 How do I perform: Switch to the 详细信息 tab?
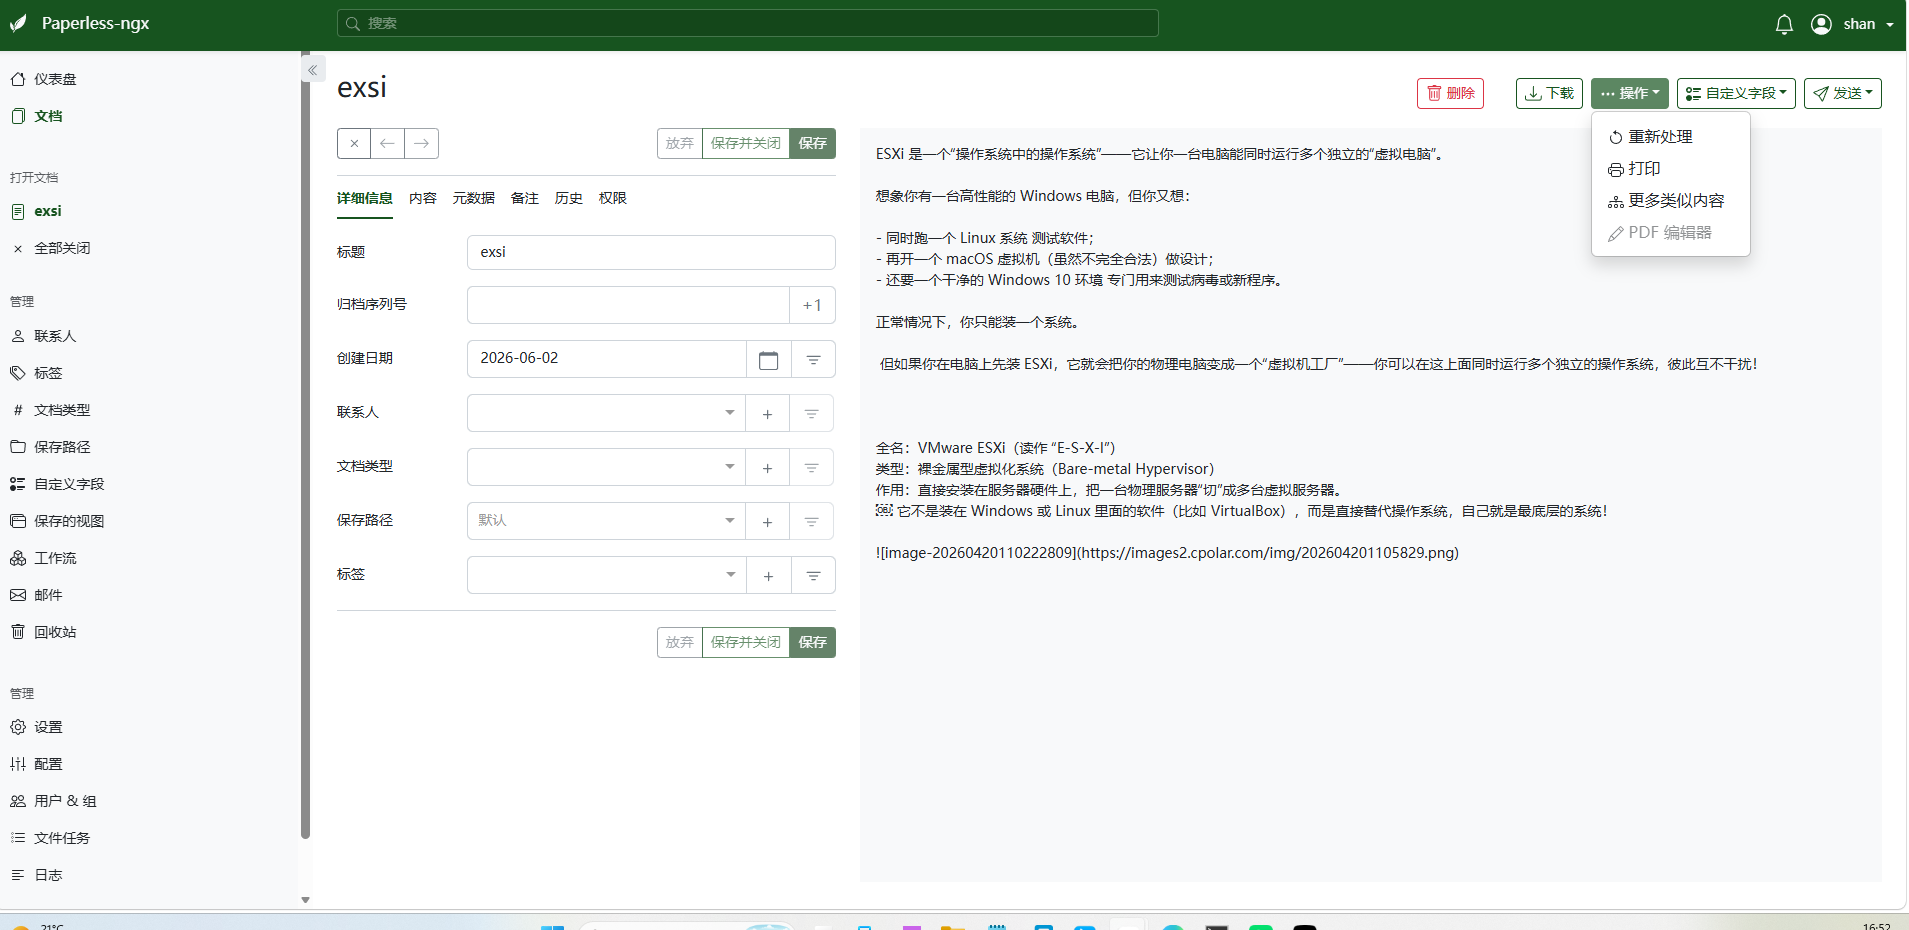[365, 198]
